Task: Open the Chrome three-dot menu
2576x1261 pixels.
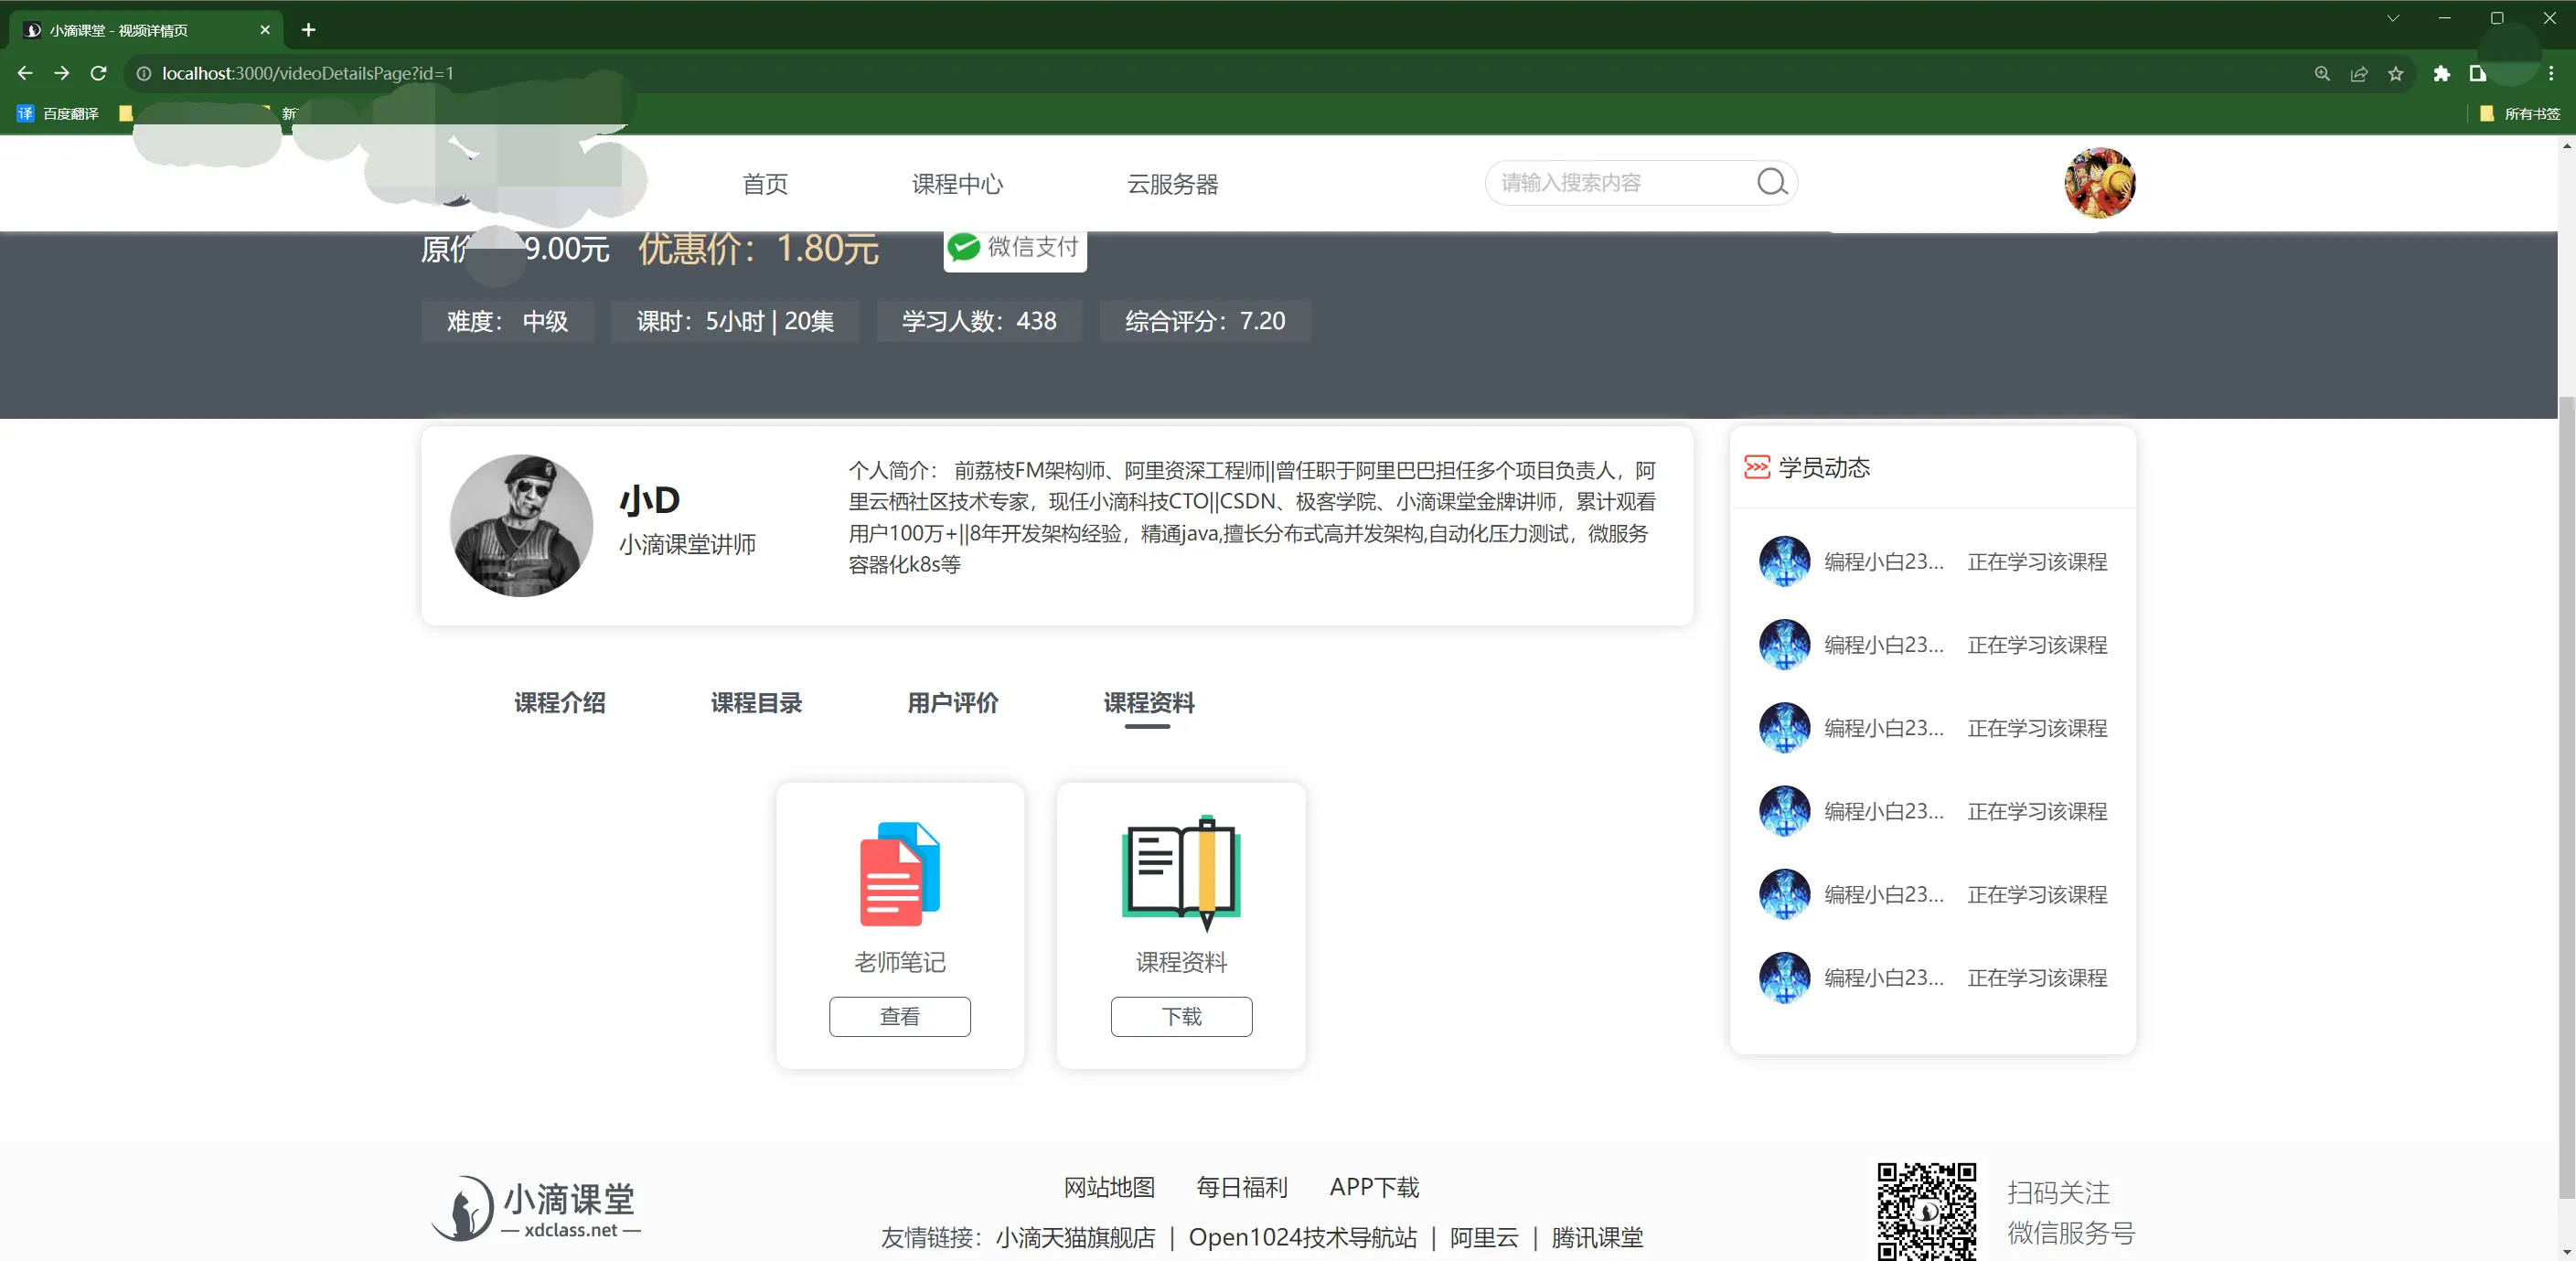Action: (x=2551, y=73)
